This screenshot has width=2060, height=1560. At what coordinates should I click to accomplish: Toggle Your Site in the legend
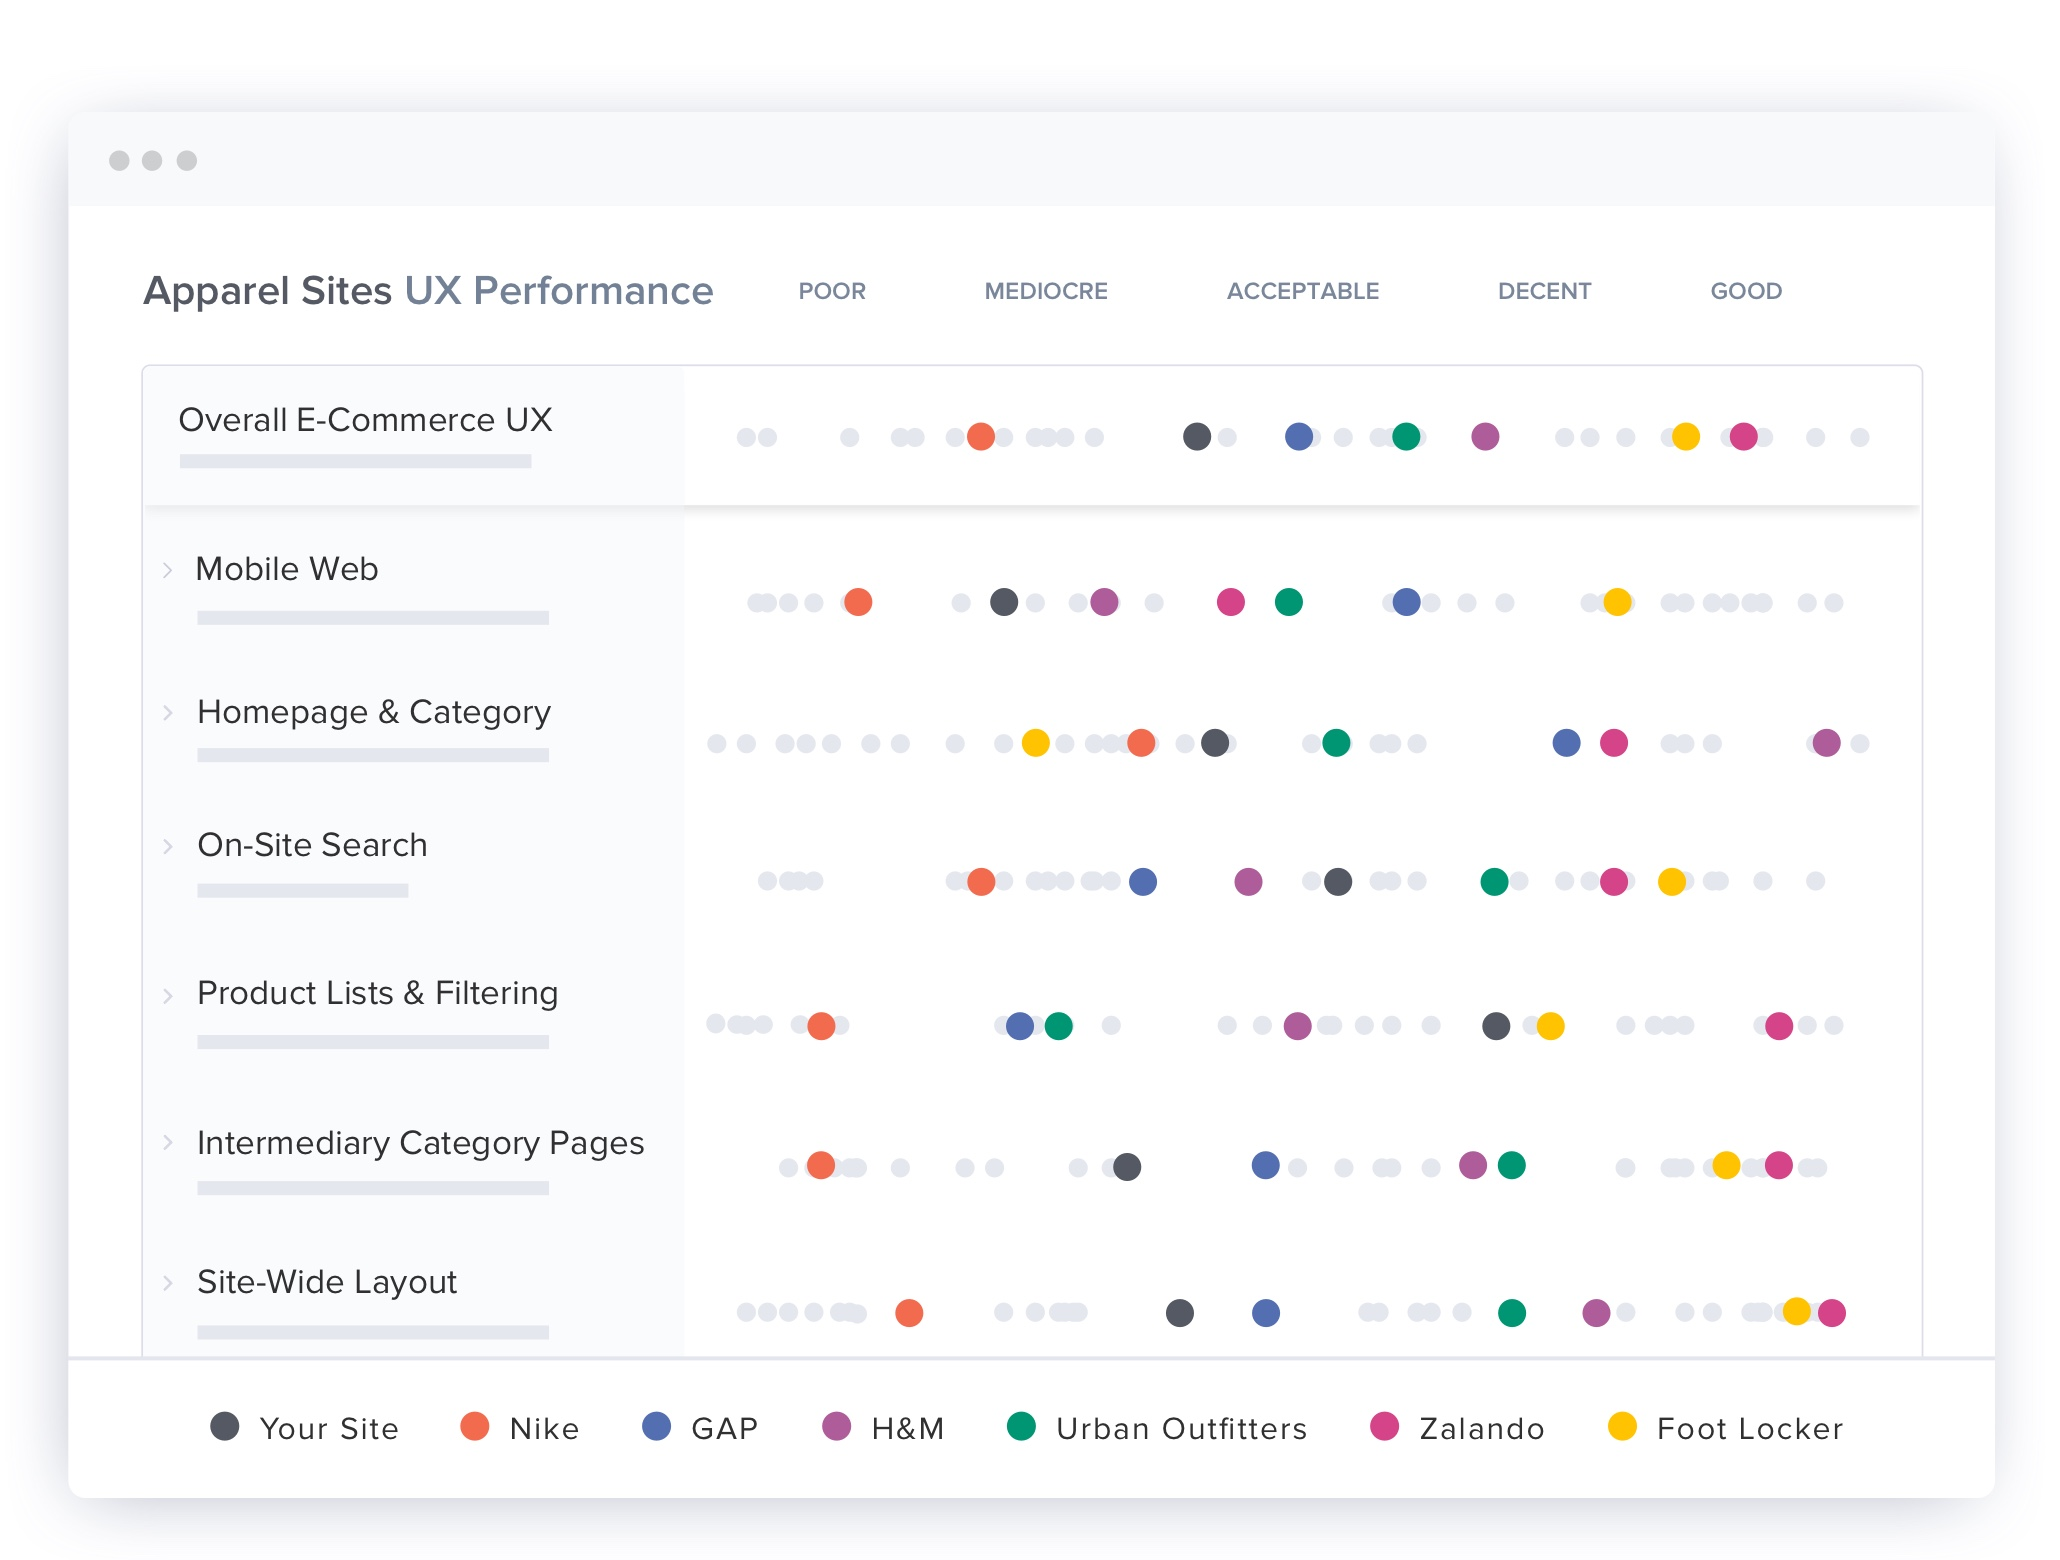coord(328,1428)
